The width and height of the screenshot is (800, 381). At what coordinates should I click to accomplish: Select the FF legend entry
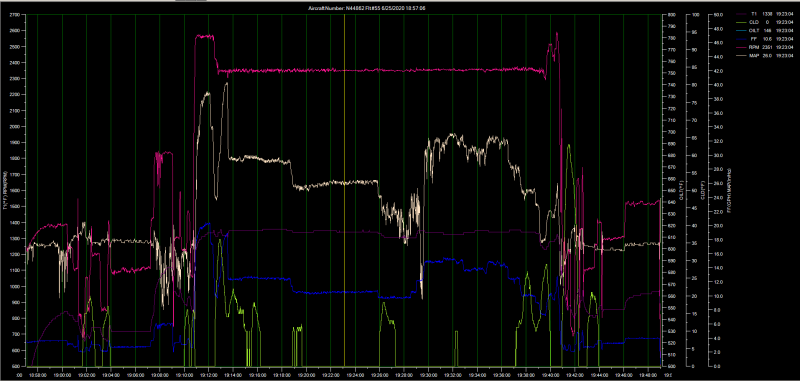click(x=765, y=38)
